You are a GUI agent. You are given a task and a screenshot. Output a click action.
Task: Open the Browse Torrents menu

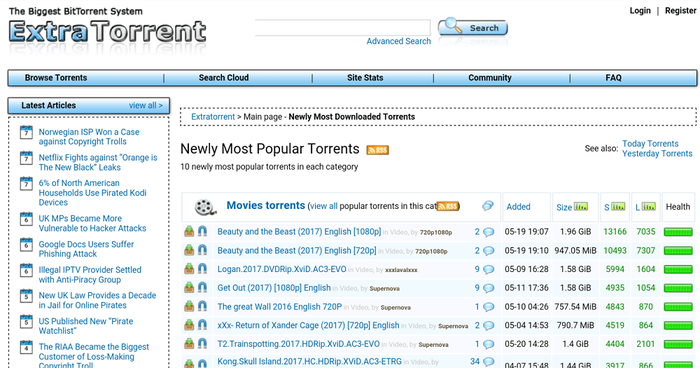click(x=56, y=78)
